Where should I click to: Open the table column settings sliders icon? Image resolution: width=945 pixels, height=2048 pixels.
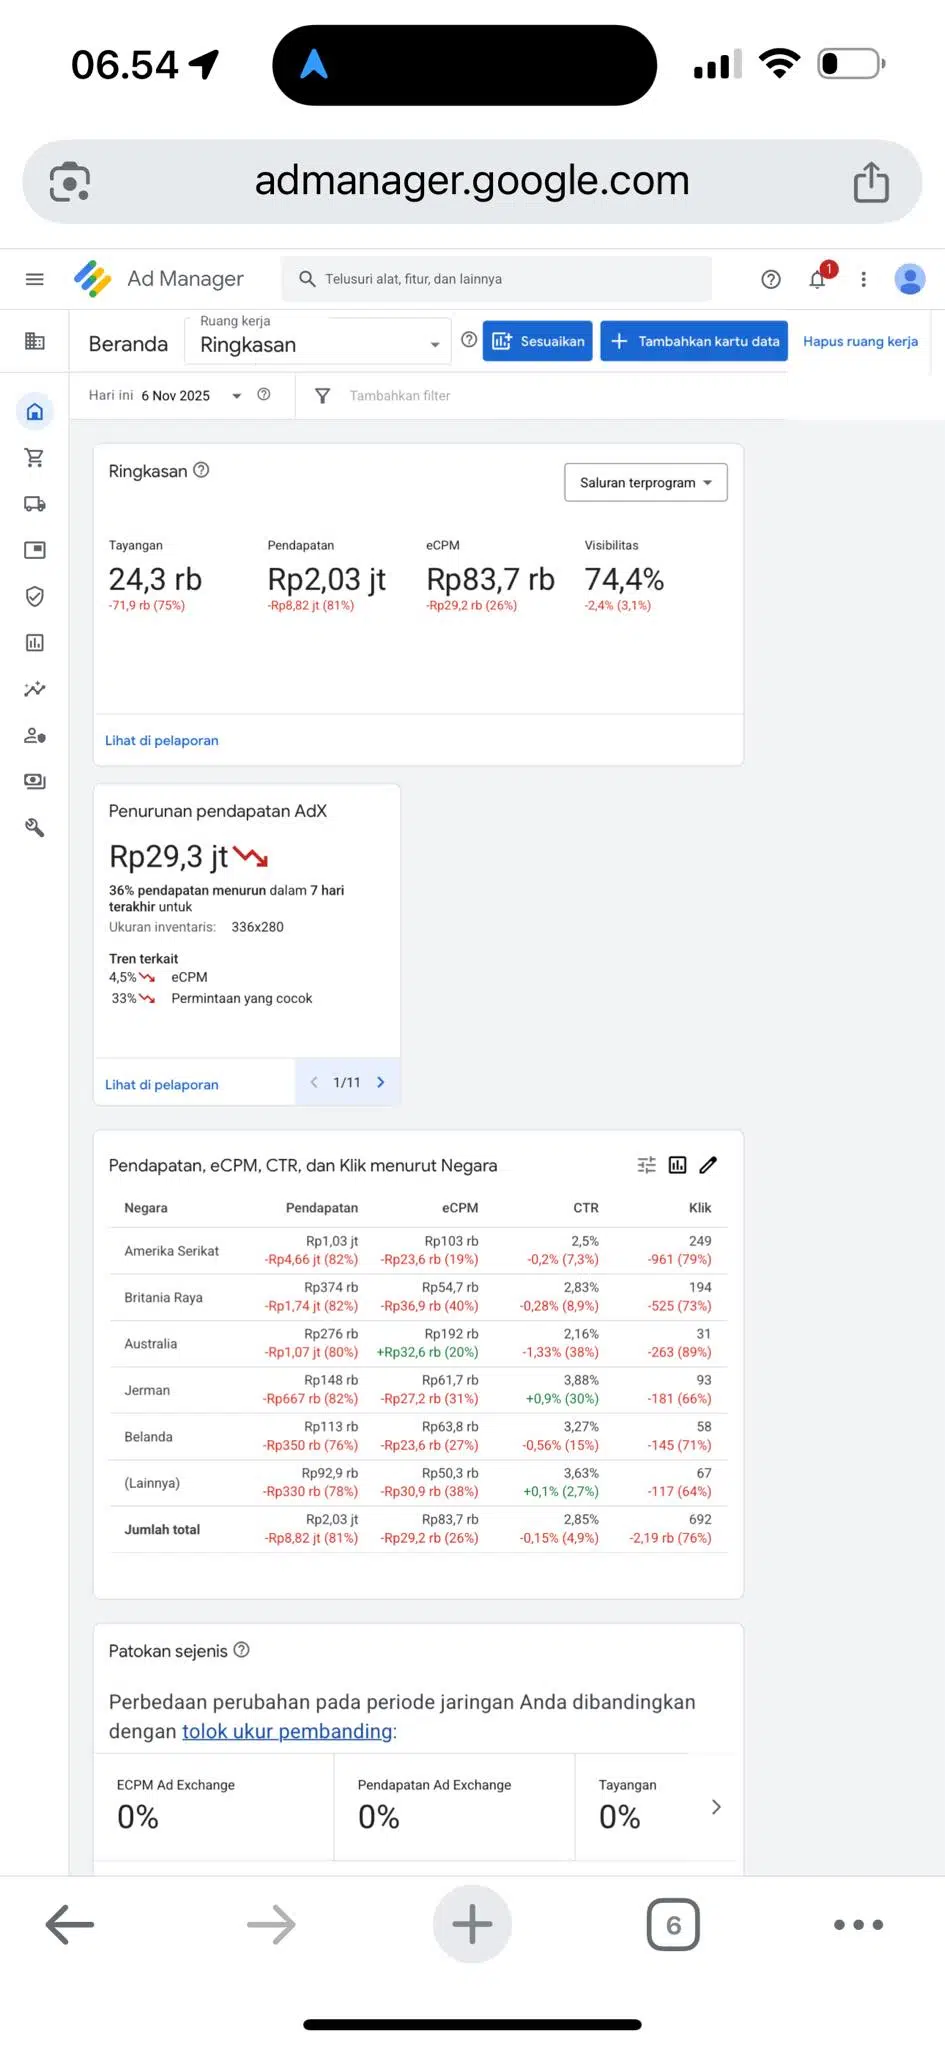[647, 1165]
